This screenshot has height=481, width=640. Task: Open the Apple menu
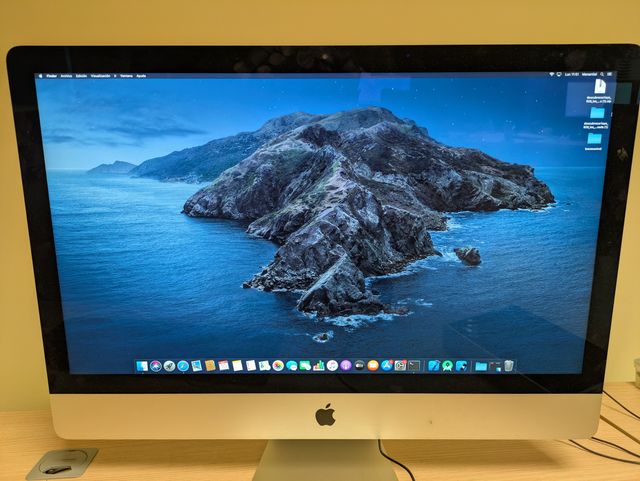pos(40,76)
